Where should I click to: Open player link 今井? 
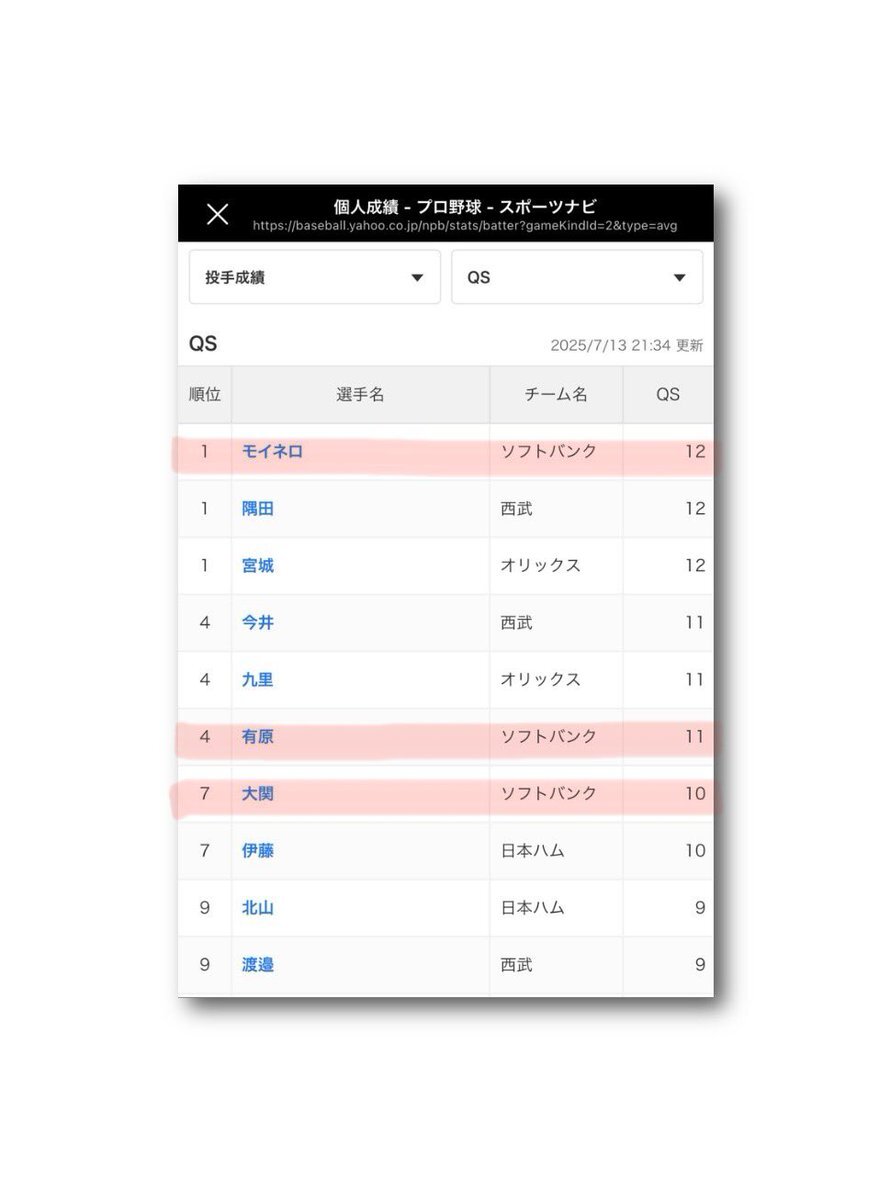258,622
